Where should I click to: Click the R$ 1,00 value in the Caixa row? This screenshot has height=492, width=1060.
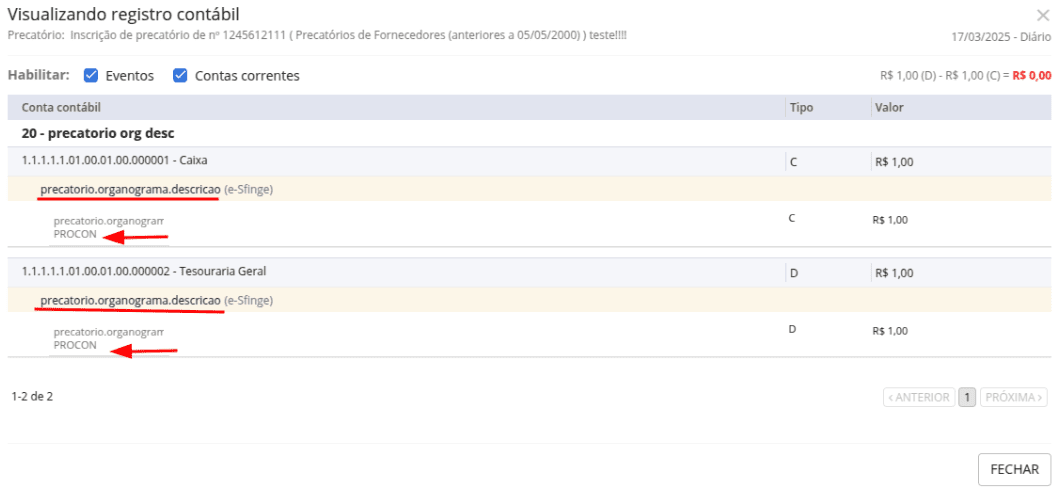coord(894,161)
